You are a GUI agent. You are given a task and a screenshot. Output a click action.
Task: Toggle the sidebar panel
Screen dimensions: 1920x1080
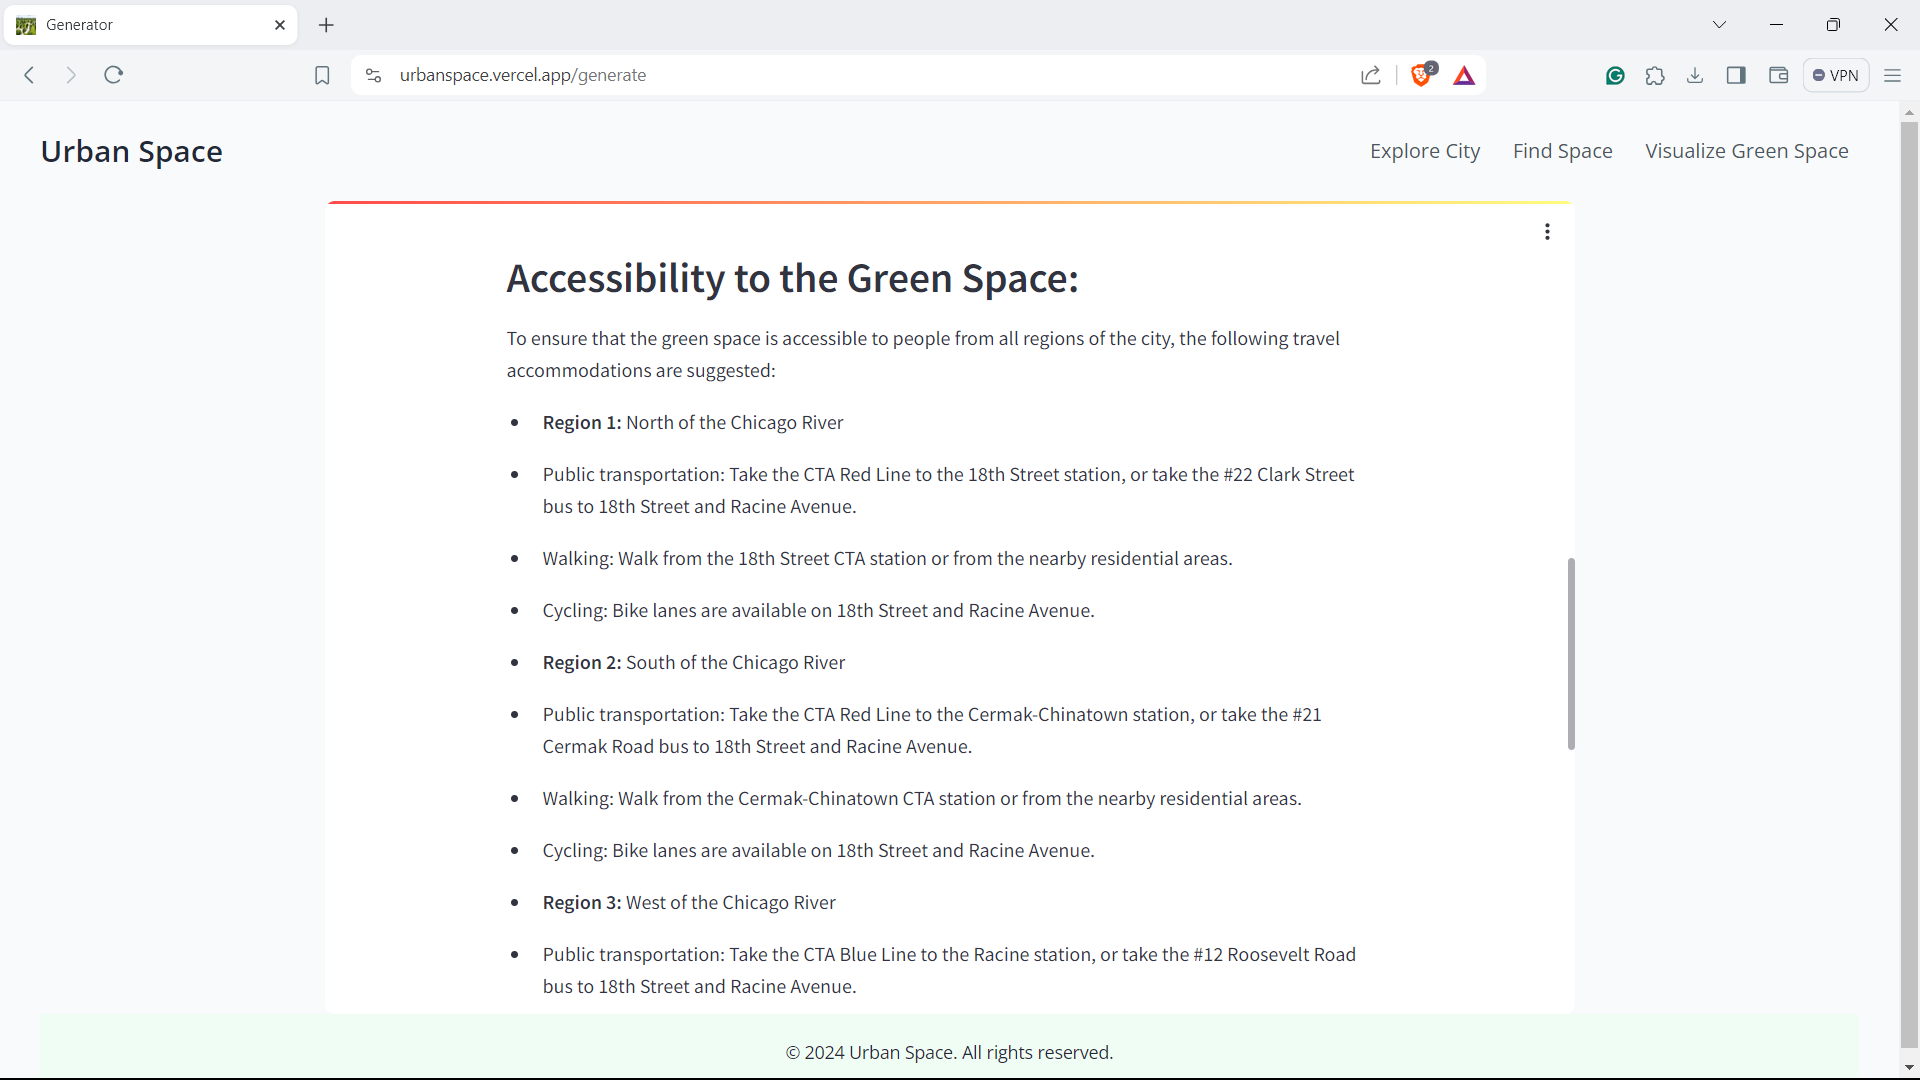click(1736, 76)
